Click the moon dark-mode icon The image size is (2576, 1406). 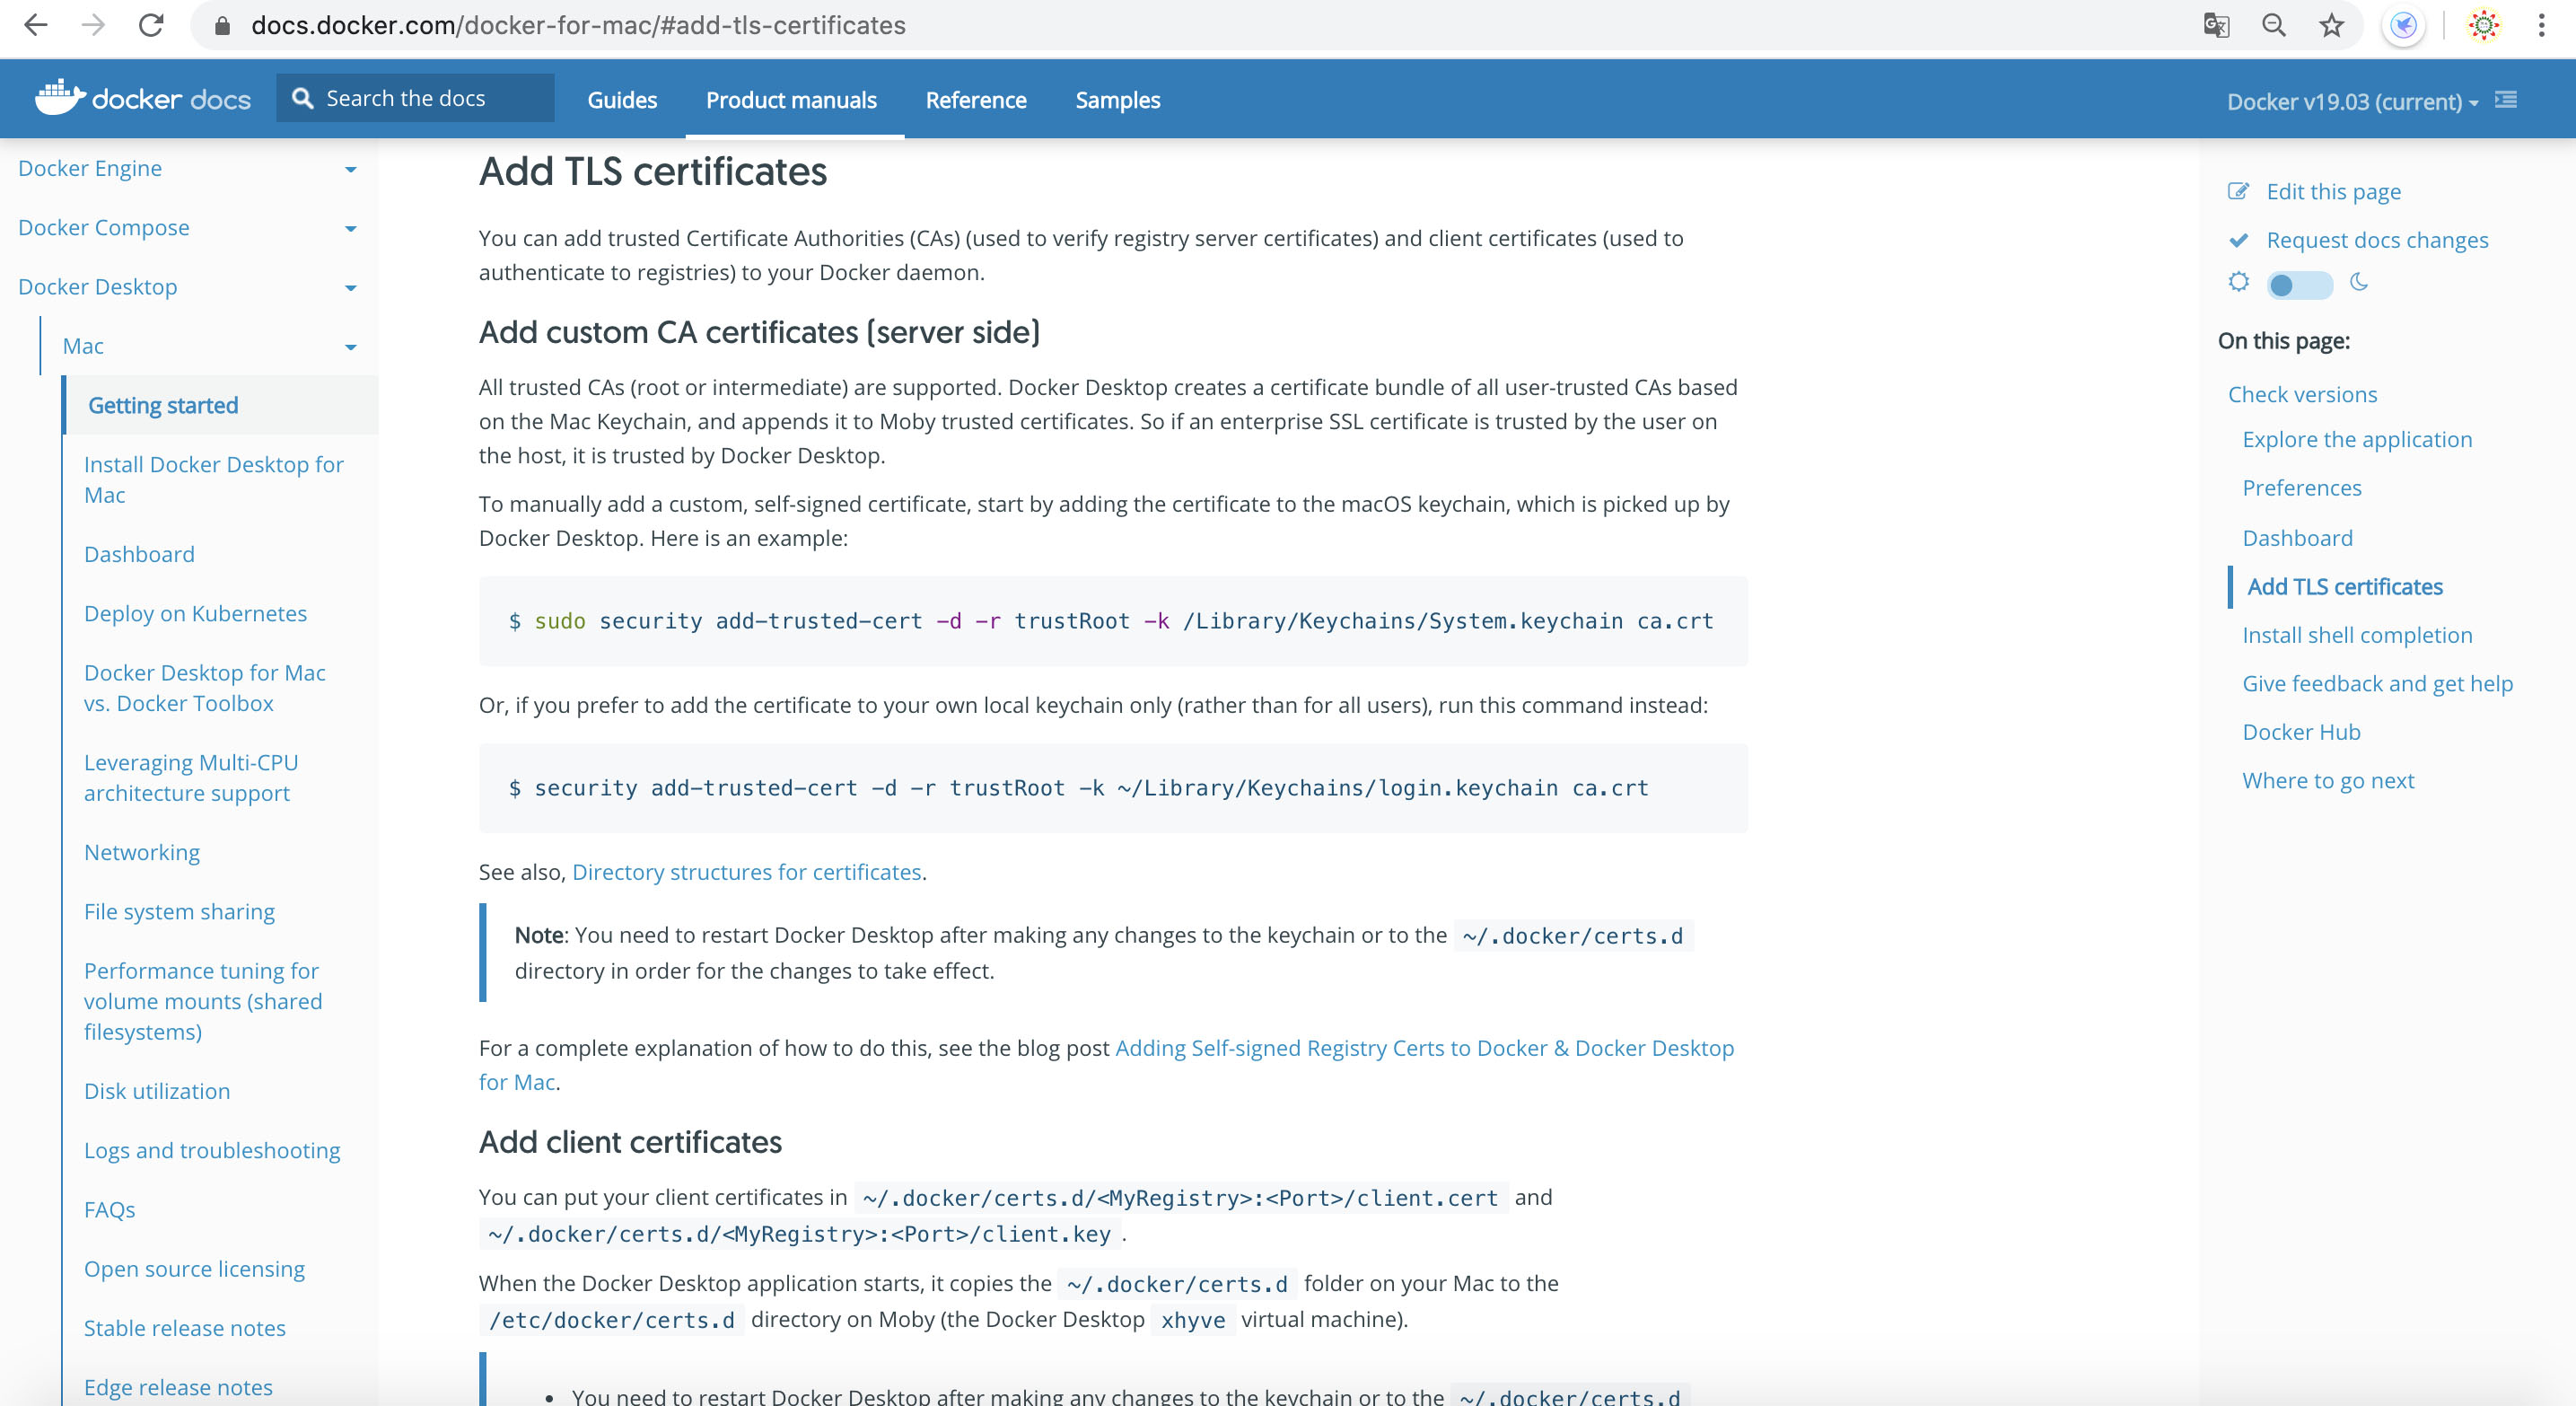coord(2358,282)
